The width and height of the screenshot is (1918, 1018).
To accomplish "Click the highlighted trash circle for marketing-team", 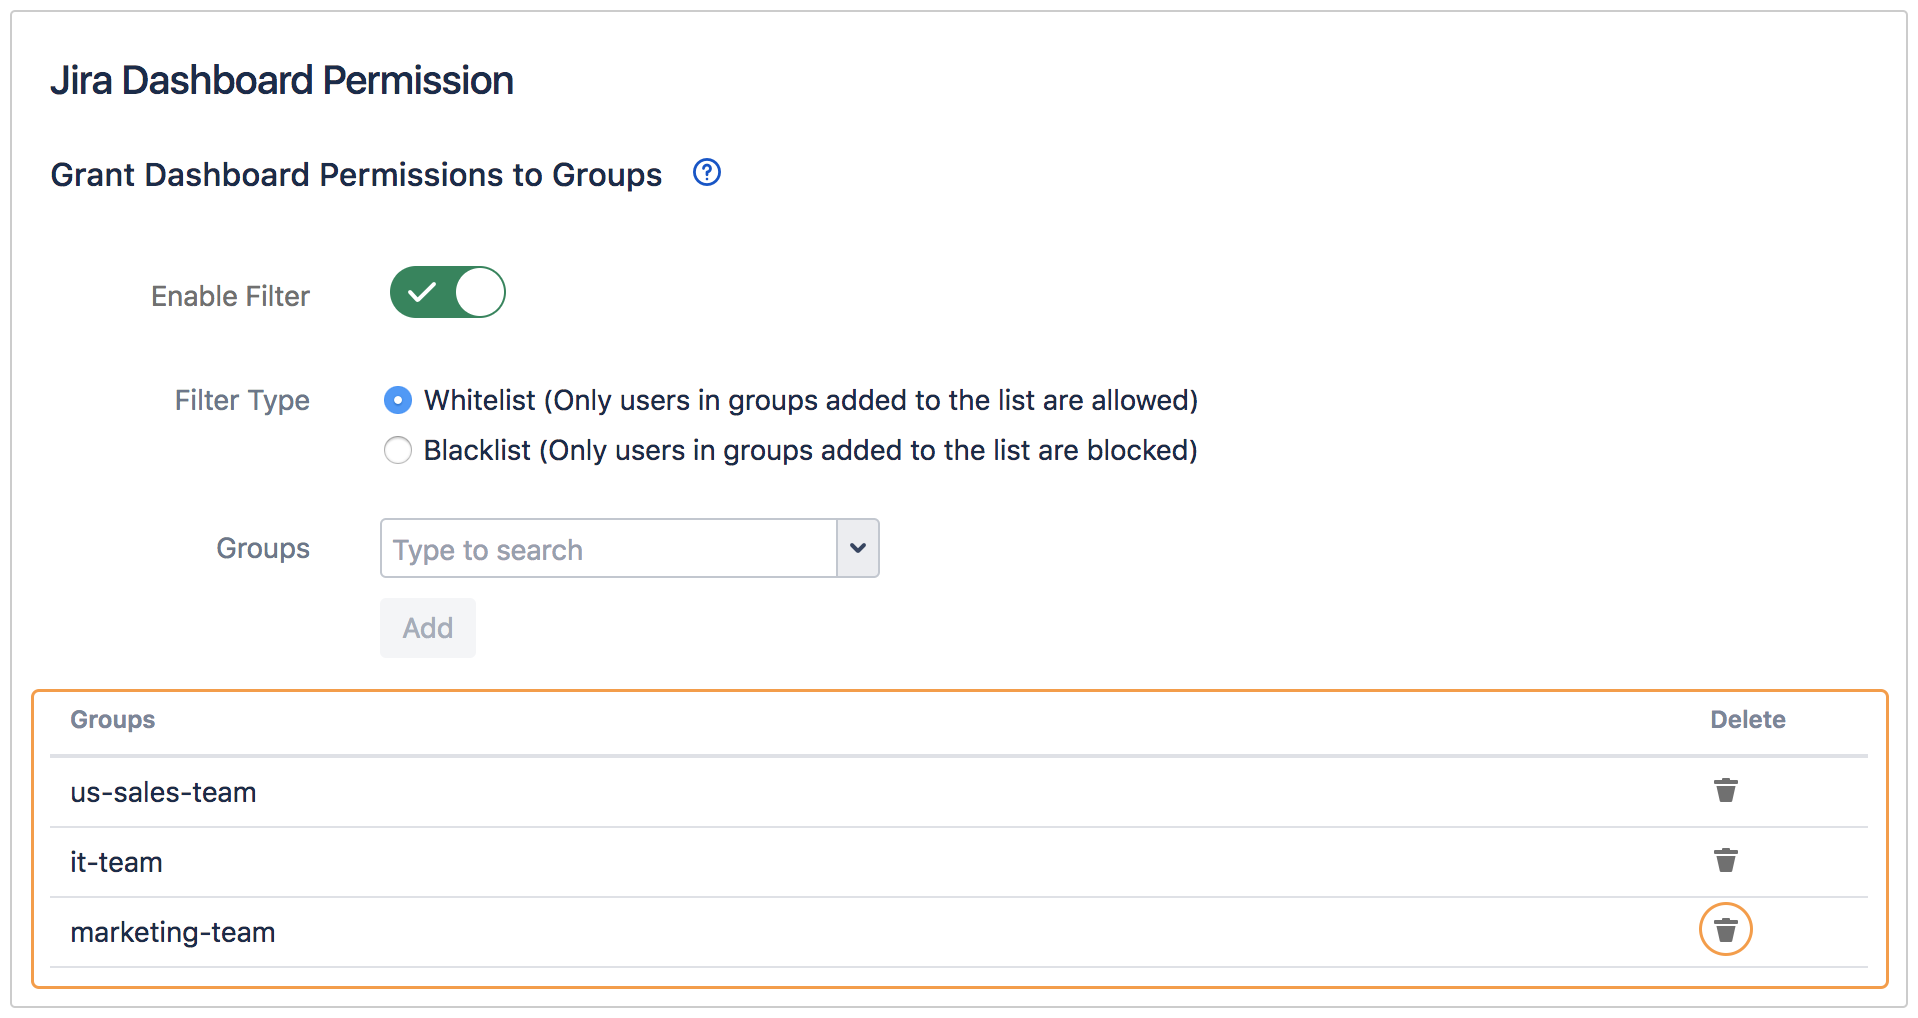I will click(x=1725, y=930).
